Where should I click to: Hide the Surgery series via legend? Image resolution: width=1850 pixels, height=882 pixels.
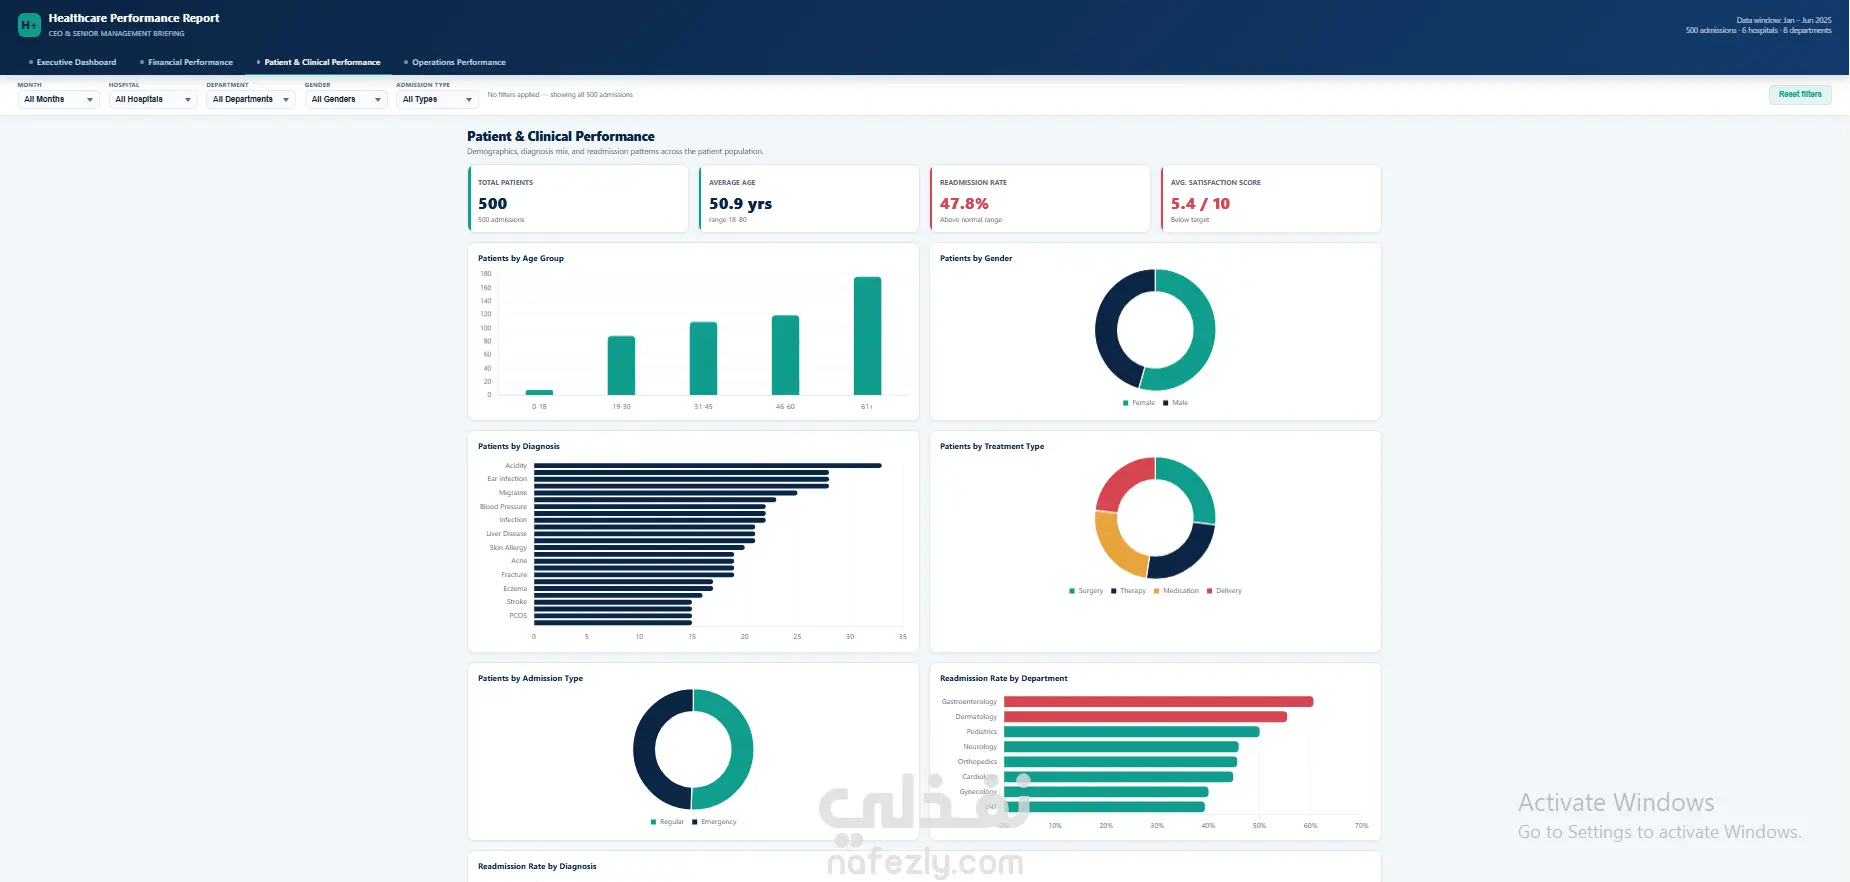tap(1086, 591)
